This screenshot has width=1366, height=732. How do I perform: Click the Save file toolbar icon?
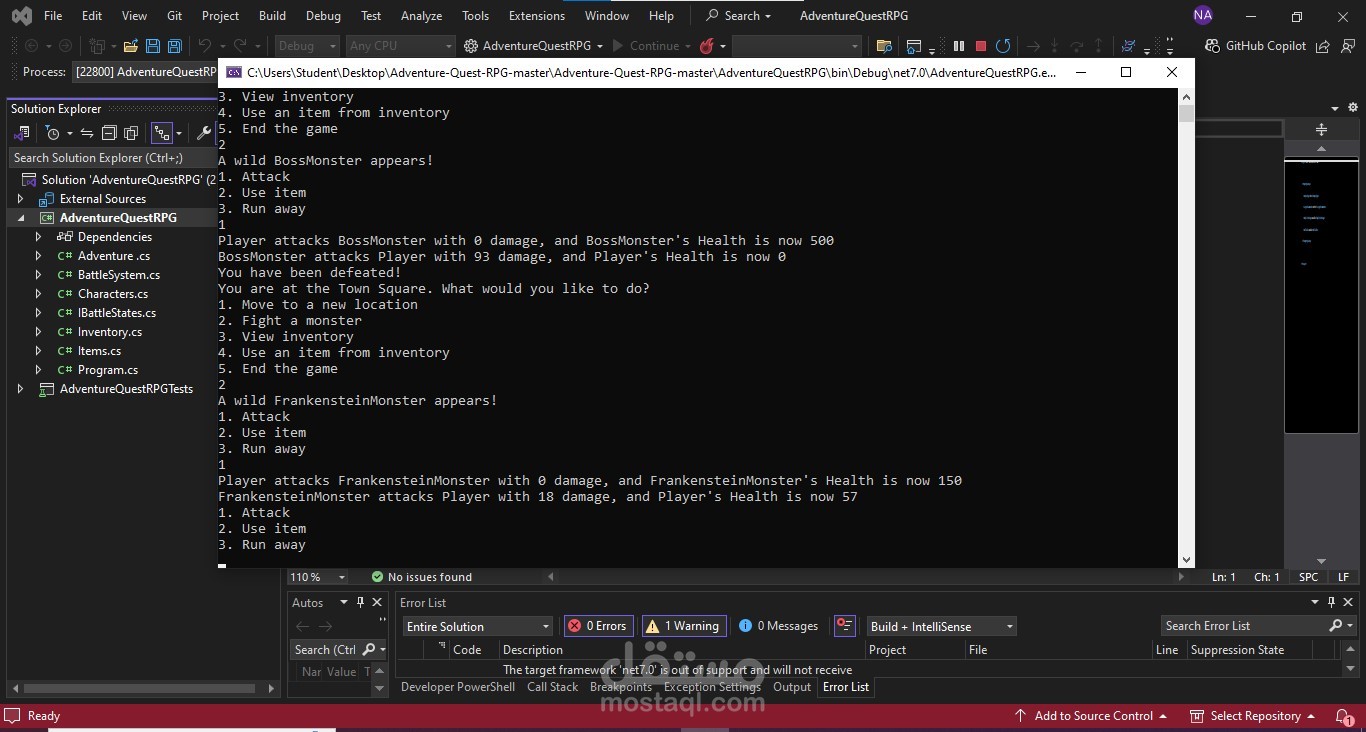click(x=153, y=46)
